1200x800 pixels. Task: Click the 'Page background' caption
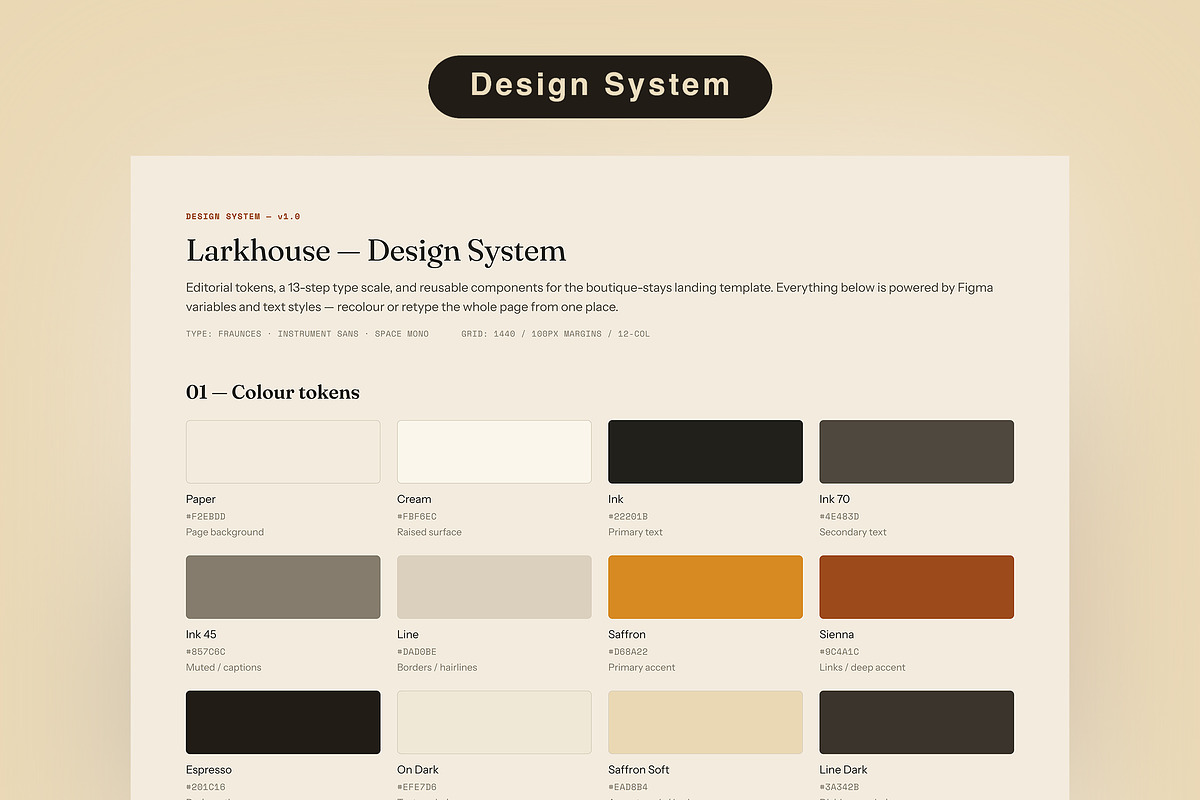click(x=225, y=532)
